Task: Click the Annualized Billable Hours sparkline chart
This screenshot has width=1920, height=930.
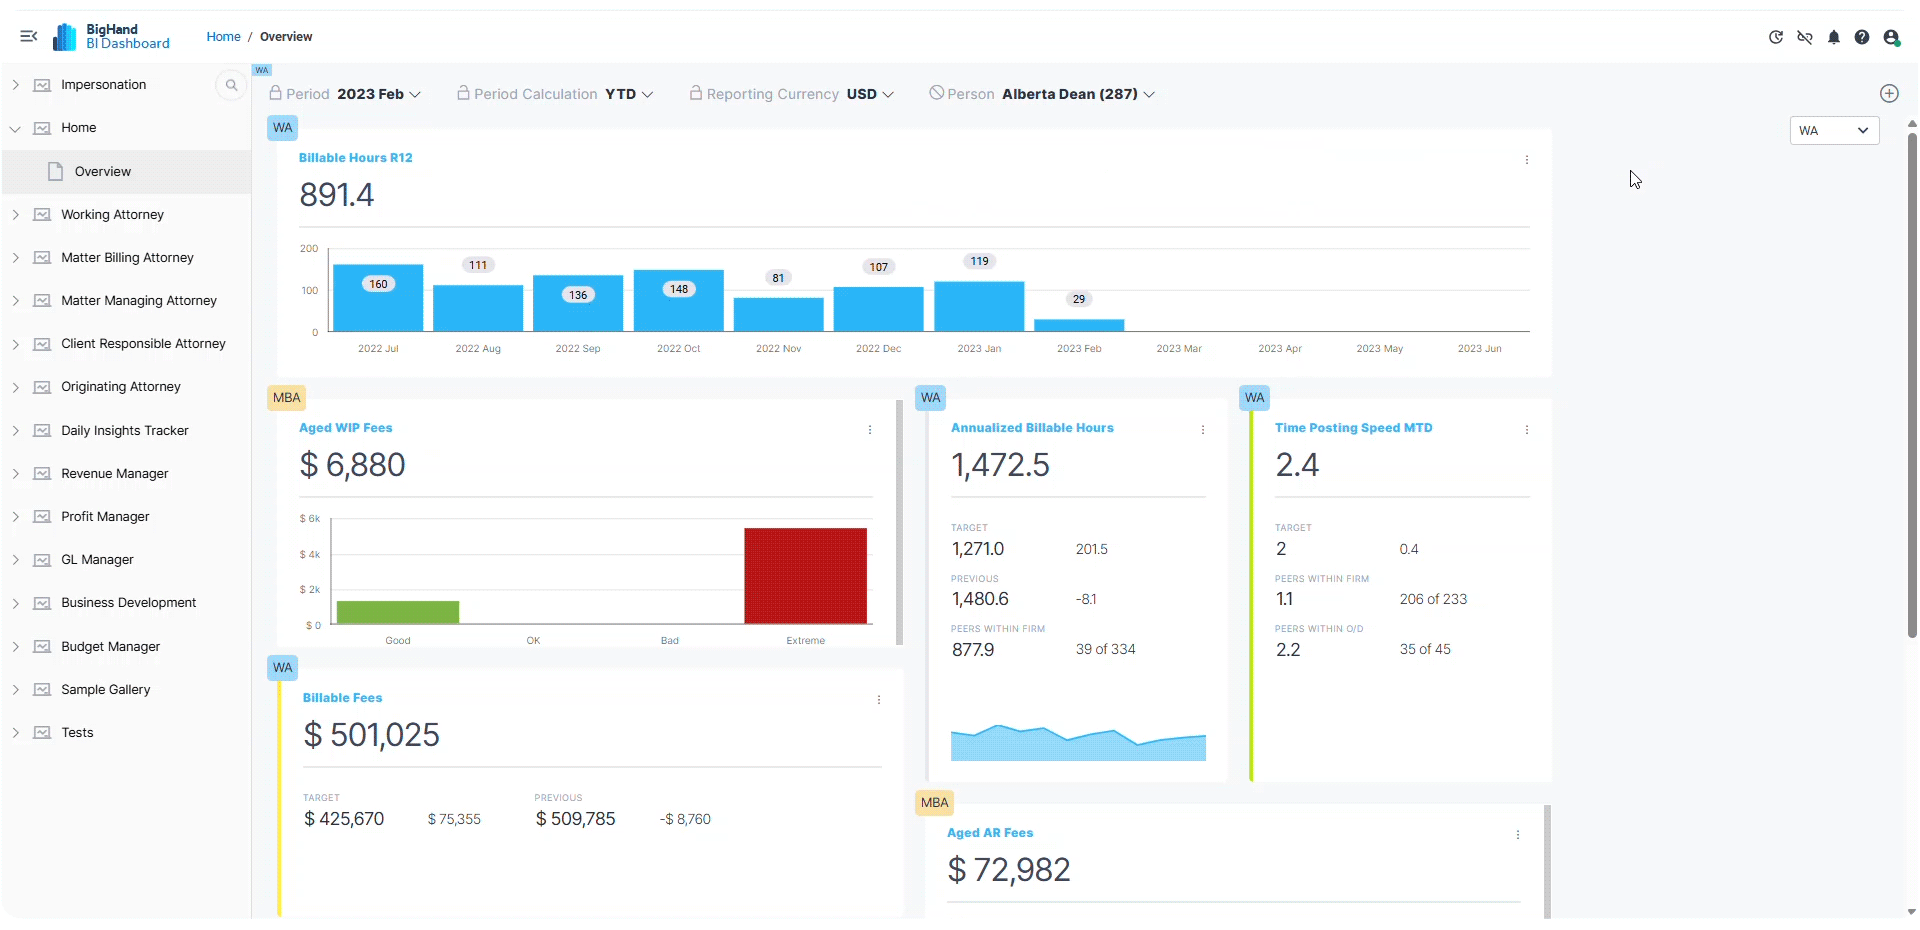Action: [1078, 743]
